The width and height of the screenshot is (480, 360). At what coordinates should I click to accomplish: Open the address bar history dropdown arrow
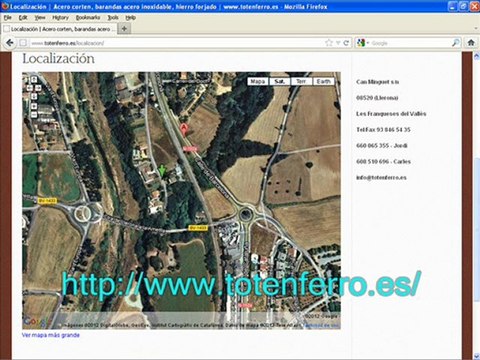pyautogui.click(x=338, y=43)
